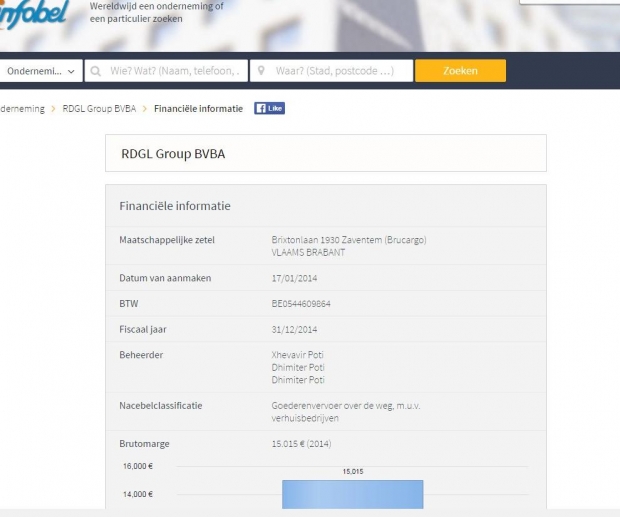
Task: Click the breadcrumb chevron after RDGL Group BVBA
Action: click(x=145, y=108)
